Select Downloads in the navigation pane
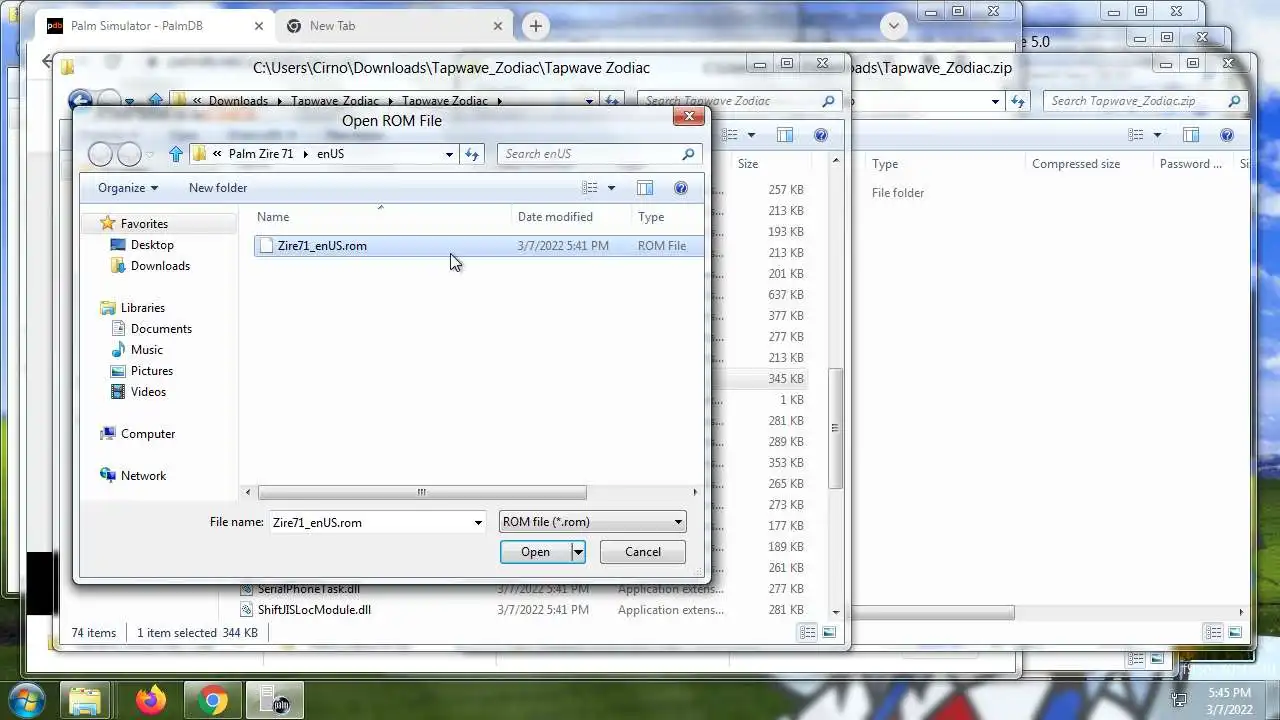Image resolution: width=1280 pixels, height=720 pixels. click(160, 265)
